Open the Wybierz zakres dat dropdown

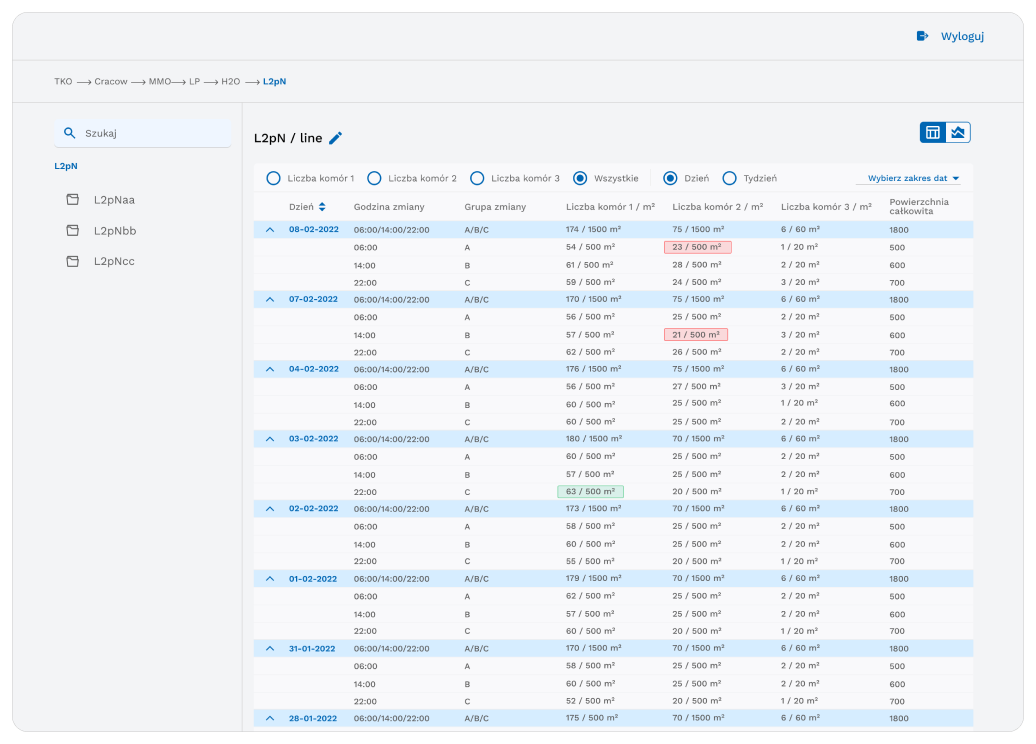coord(913,178)
